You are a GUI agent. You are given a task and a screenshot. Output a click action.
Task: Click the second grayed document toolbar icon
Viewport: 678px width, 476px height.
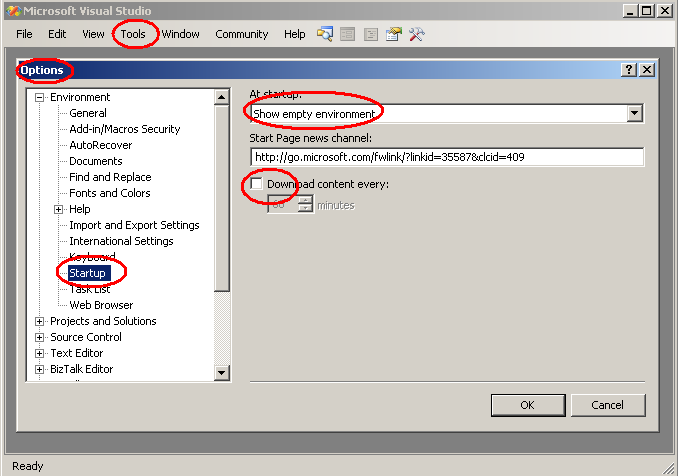click(371, 34)
